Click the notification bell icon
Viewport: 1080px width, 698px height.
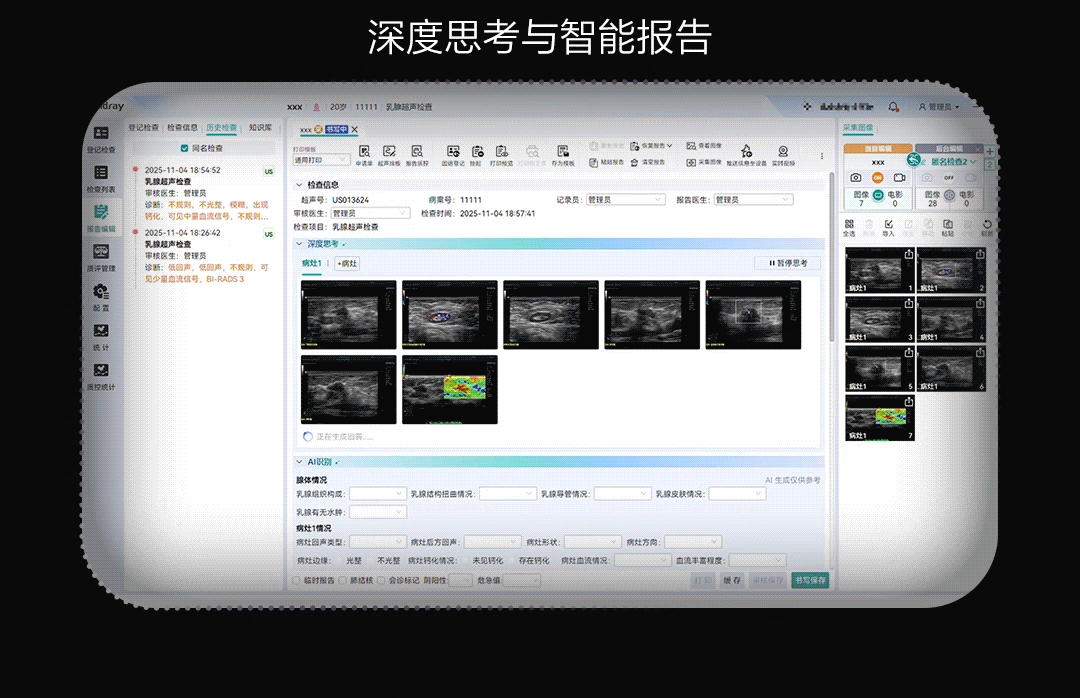893,107
